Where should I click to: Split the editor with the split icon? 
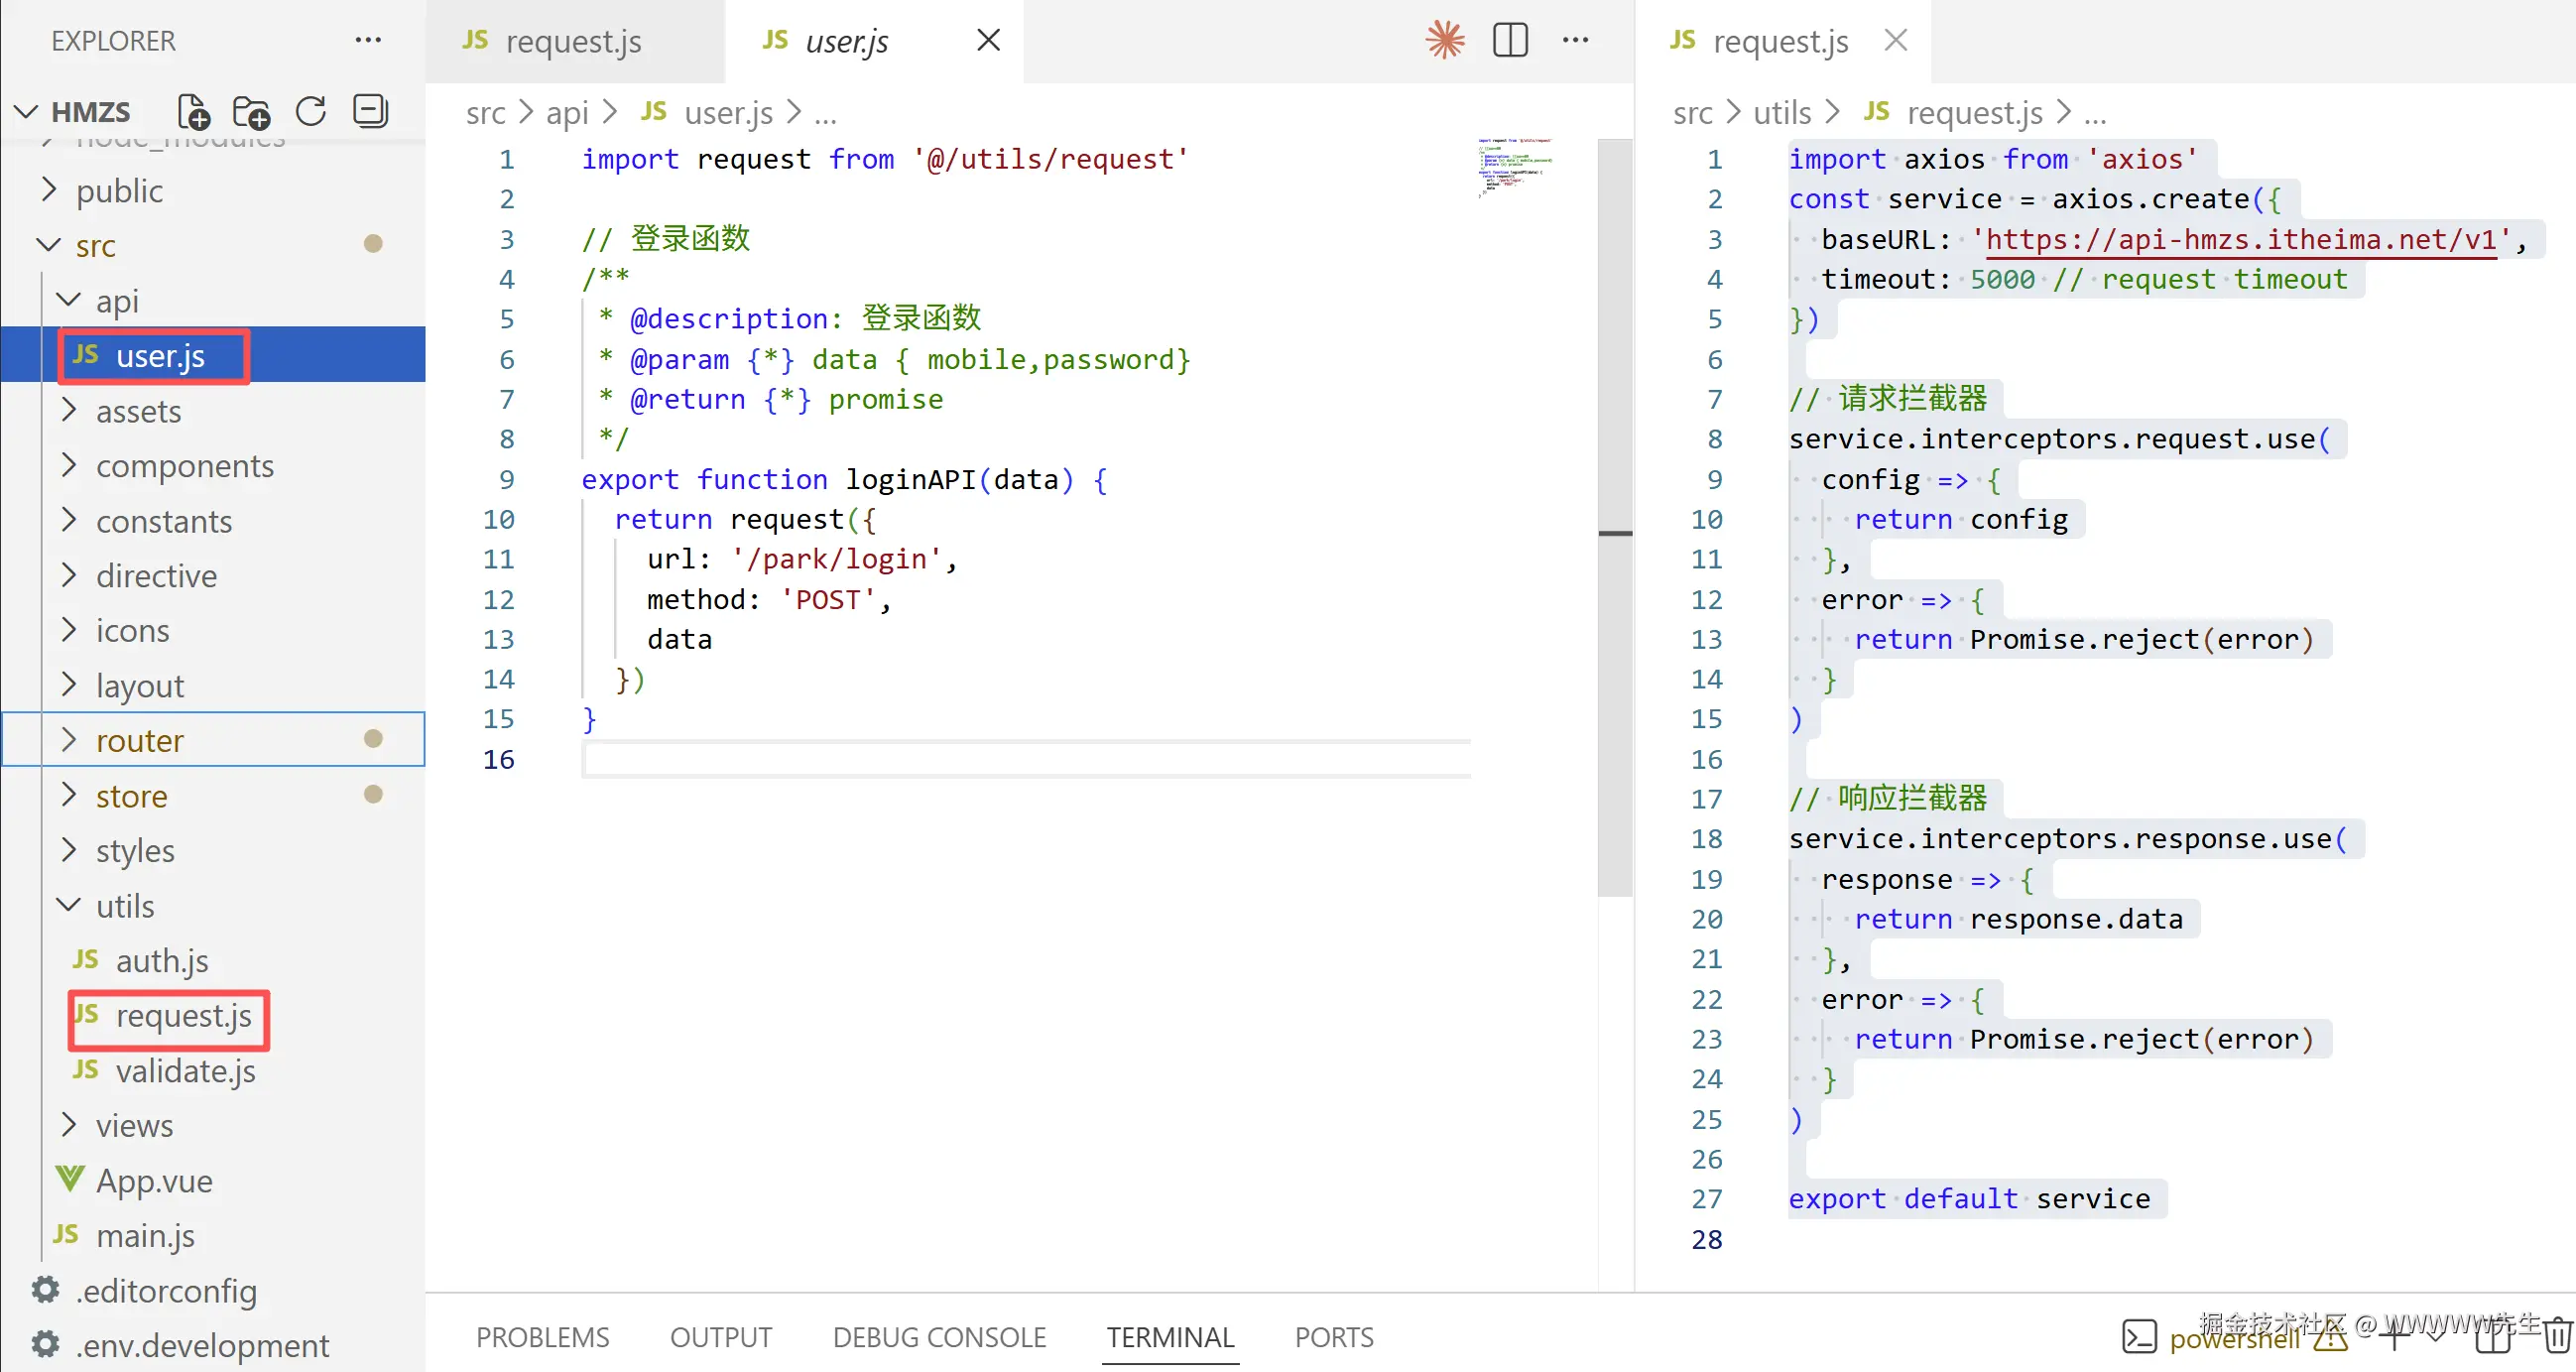coord(1510,40)
